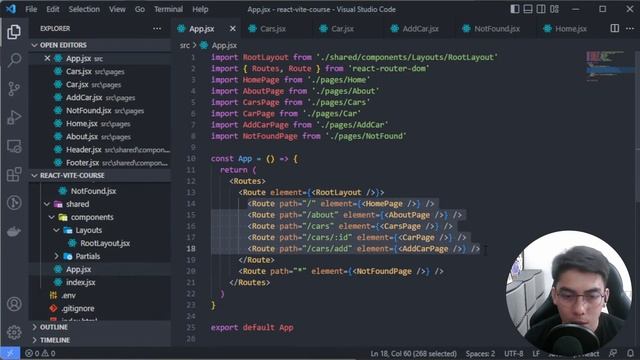This screenshot has width=640, height=360.
Task: Click Ln 18, Col 60 cursor position
Action: point(413,353)
